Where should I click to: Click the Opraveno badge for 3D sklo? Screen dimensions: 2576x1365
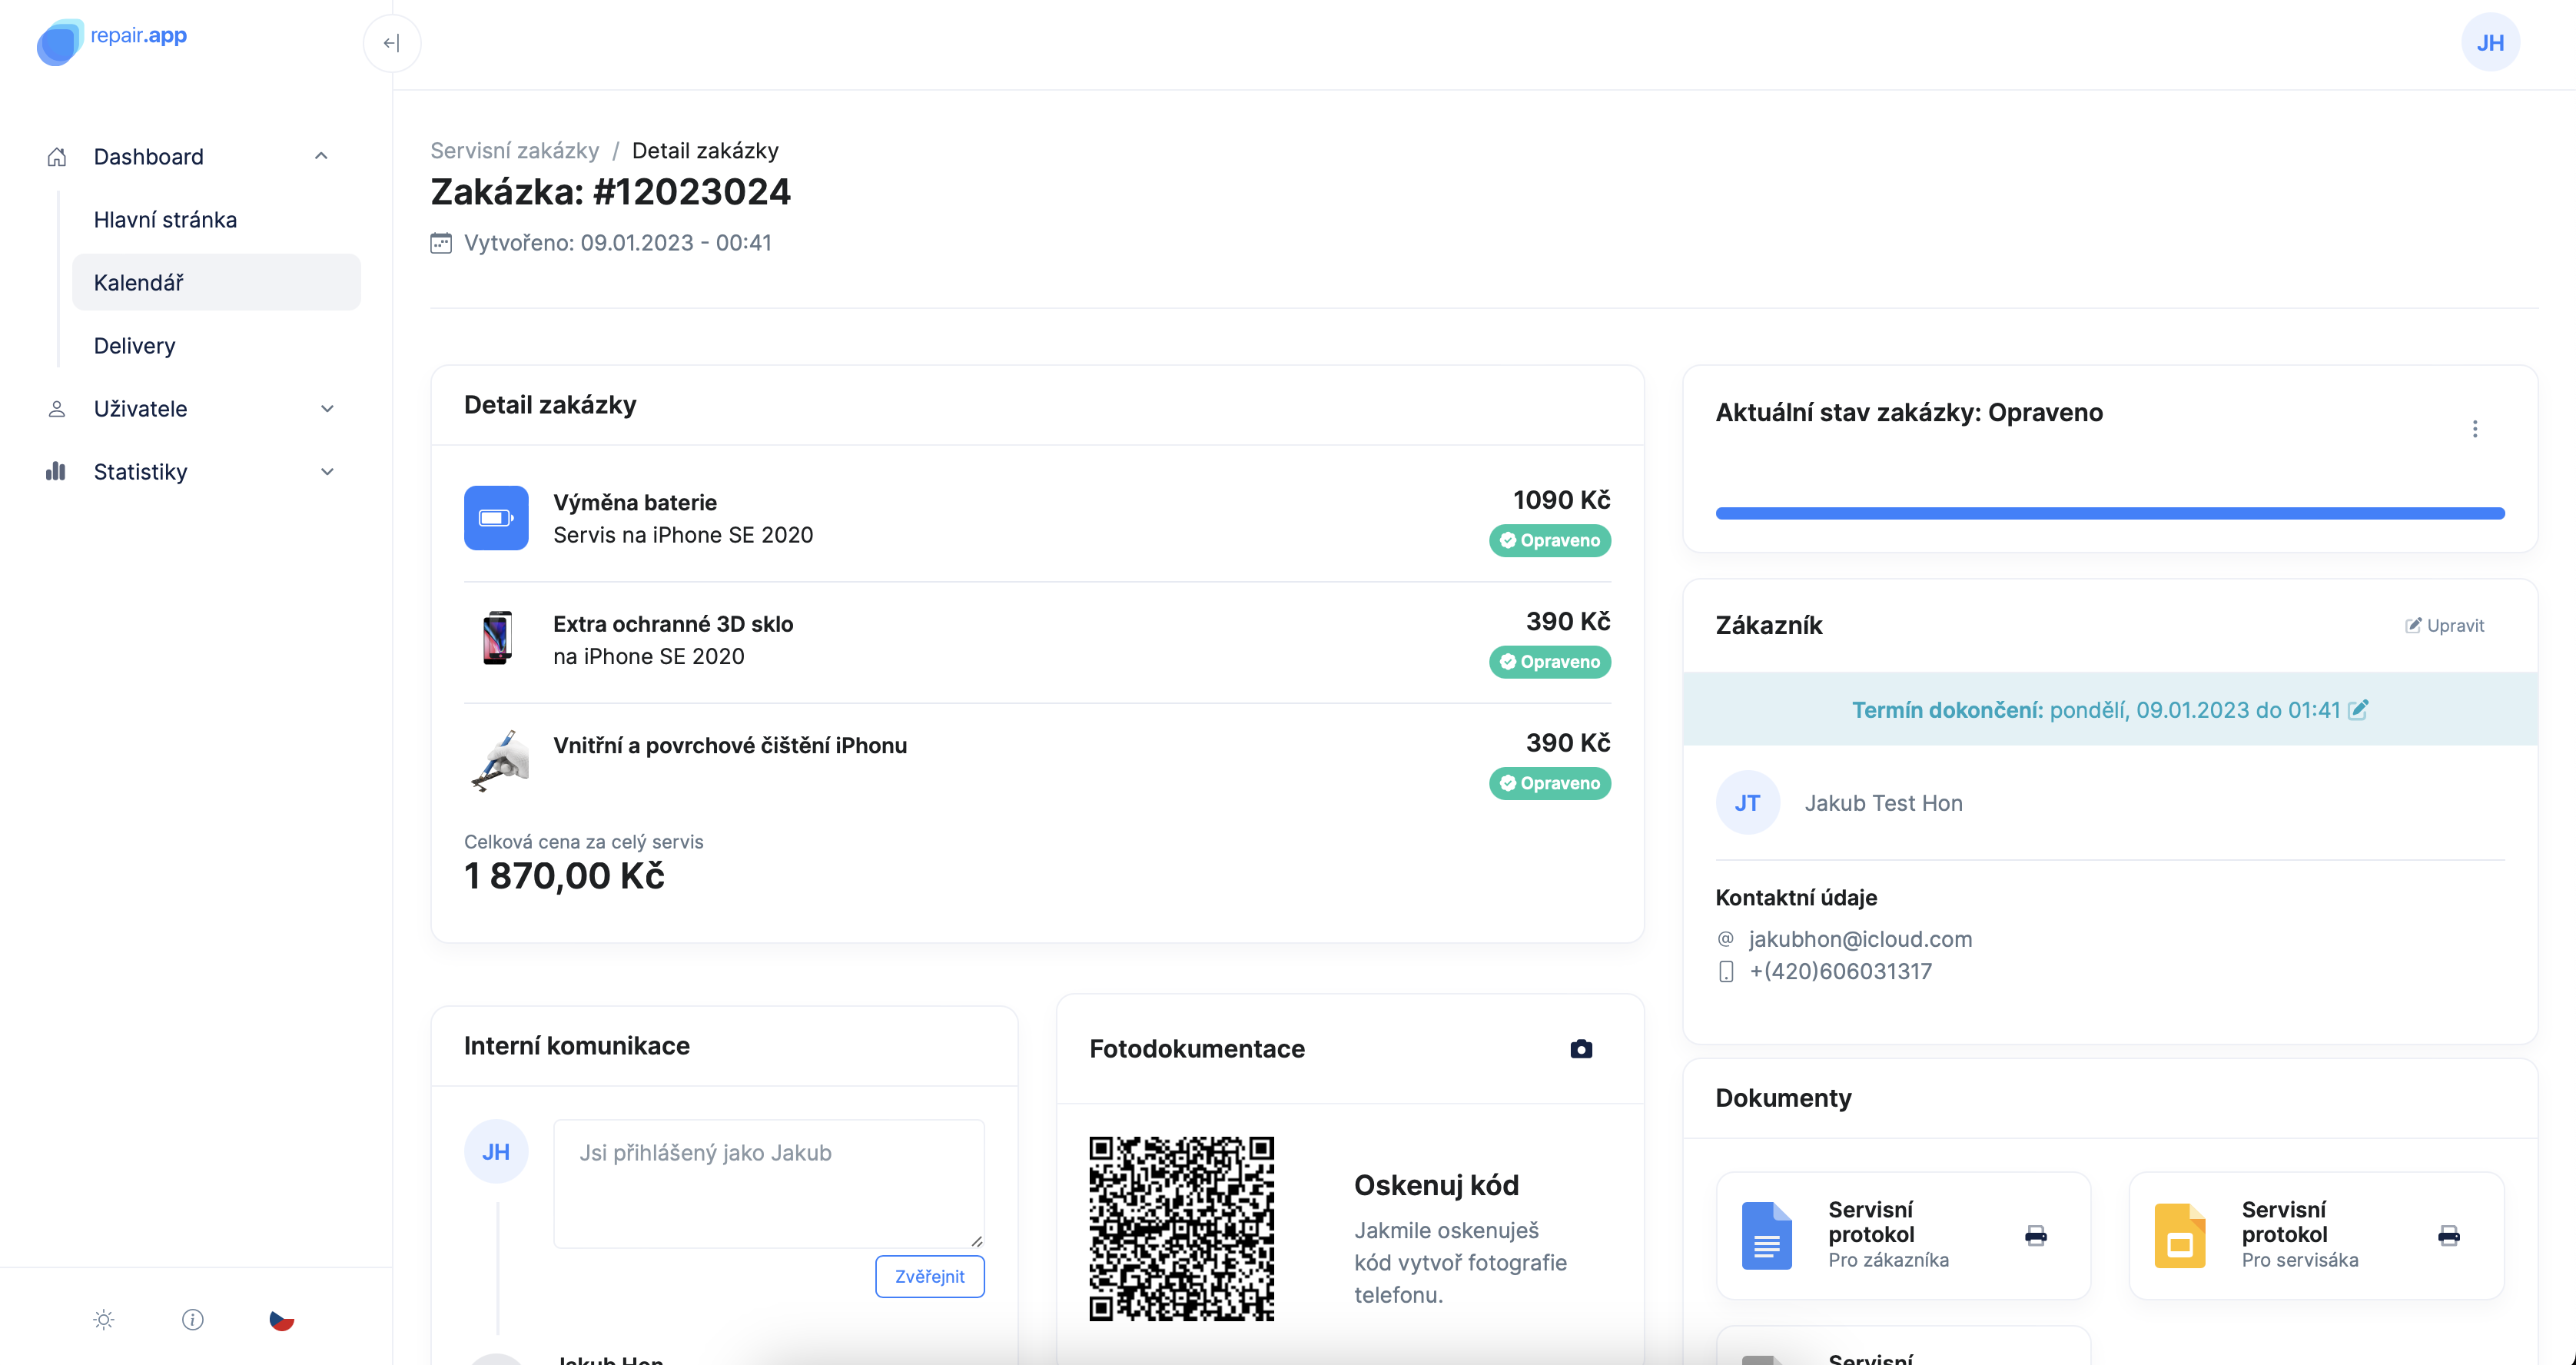pyautogui.click(x=1549, y=661)
